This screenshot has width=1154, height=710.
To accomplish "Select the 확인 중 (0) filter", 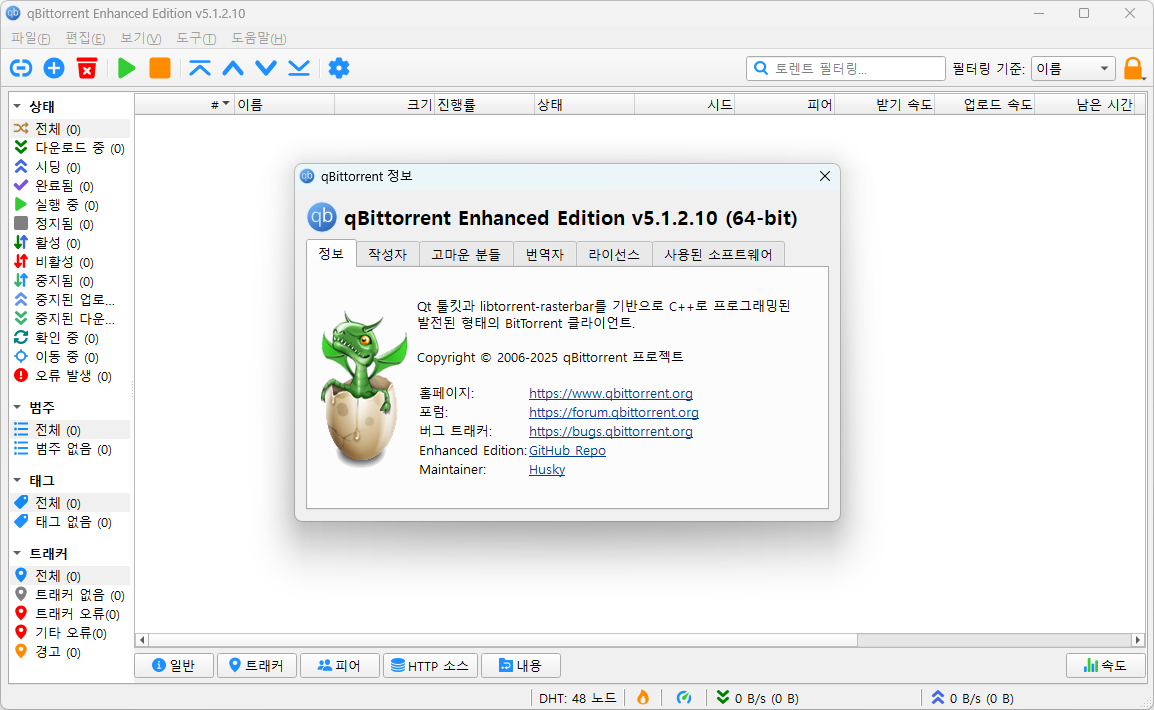I will [70, 338].
